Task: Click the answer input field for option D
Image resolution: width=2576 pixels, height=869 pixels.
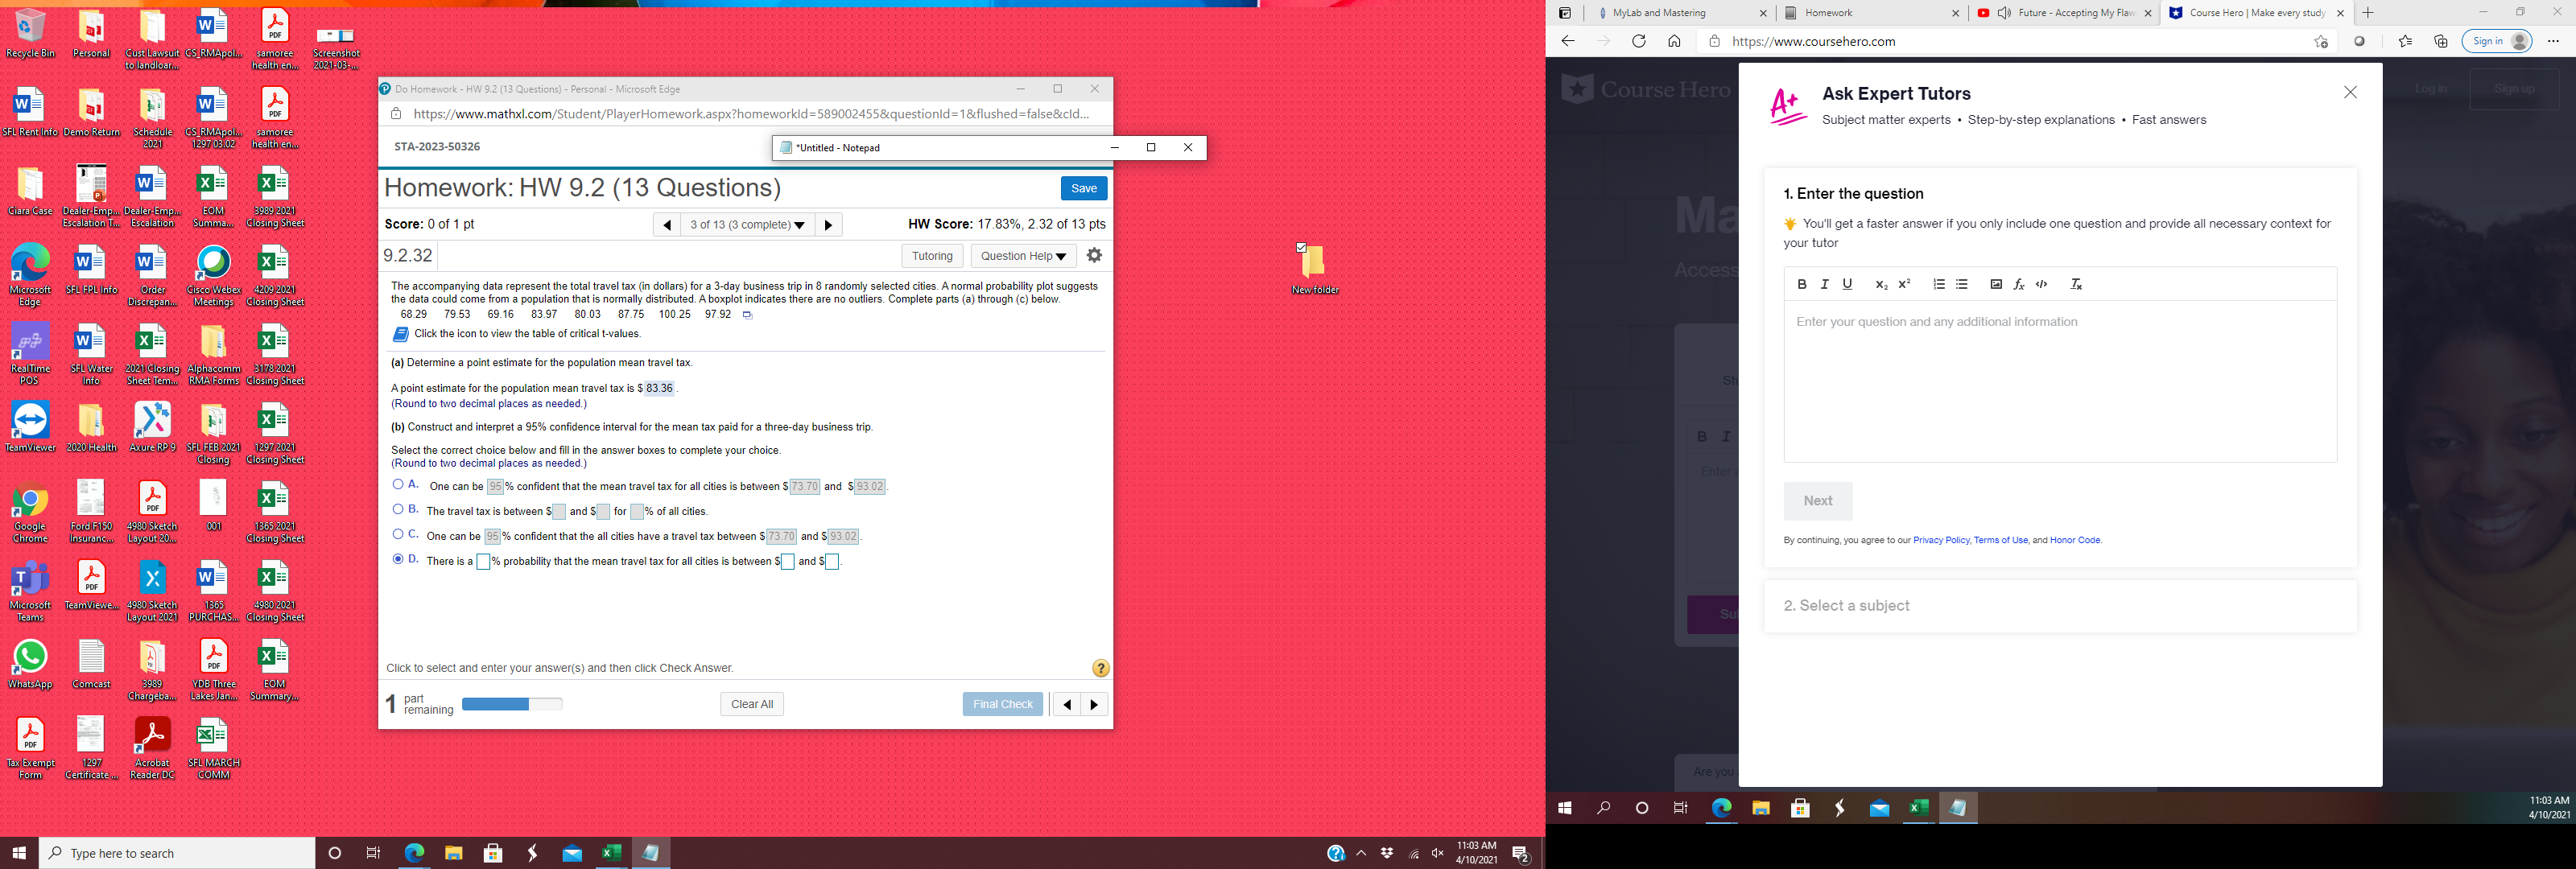Action: coord(483,560)
